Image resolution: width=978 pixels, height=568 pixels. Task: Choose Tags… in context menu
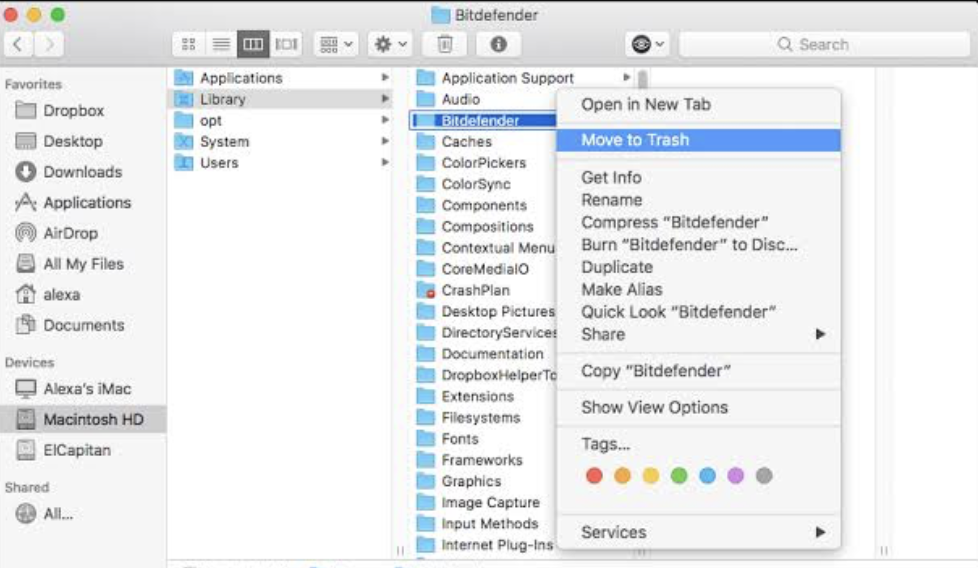tap(699, 445)
